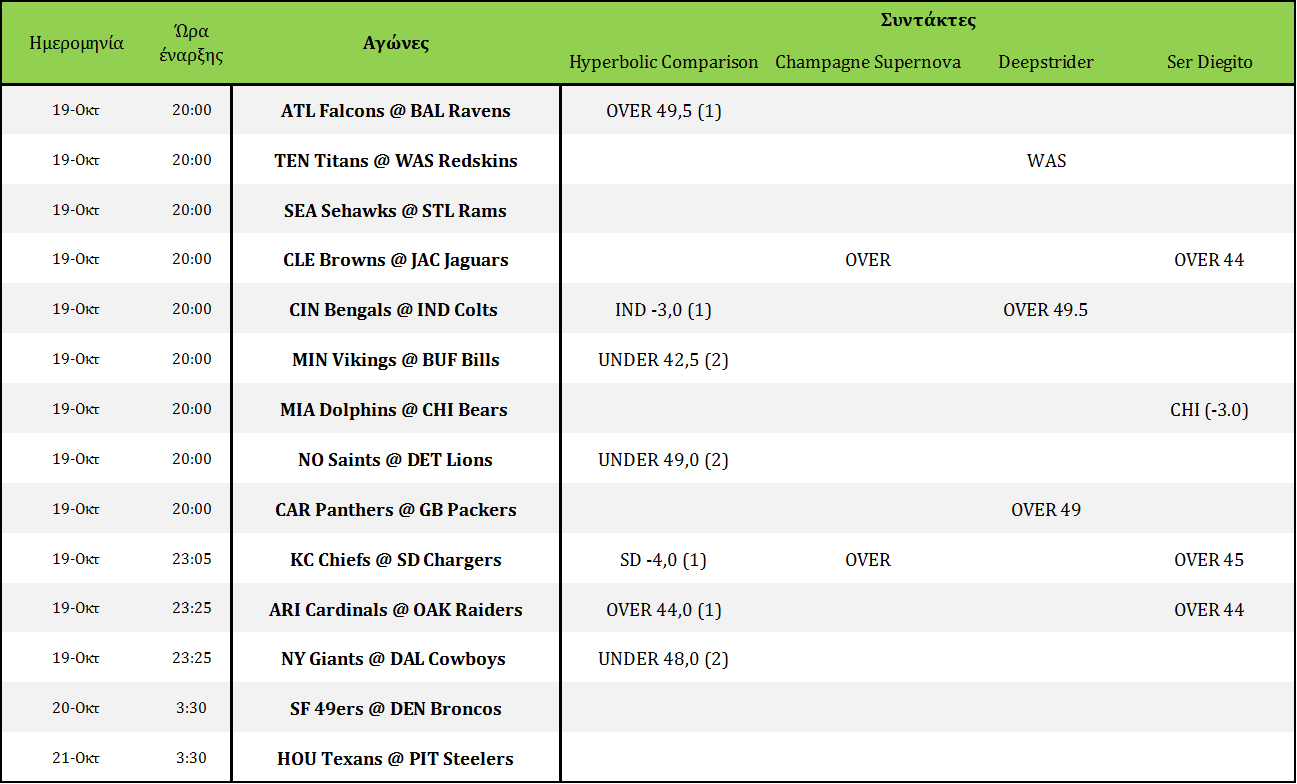The image size is (1297, 784).
Task: Select Champagne Supernova's OVER for KC Chiefs game
Action: pyautogui.click(x=868, y=560)
